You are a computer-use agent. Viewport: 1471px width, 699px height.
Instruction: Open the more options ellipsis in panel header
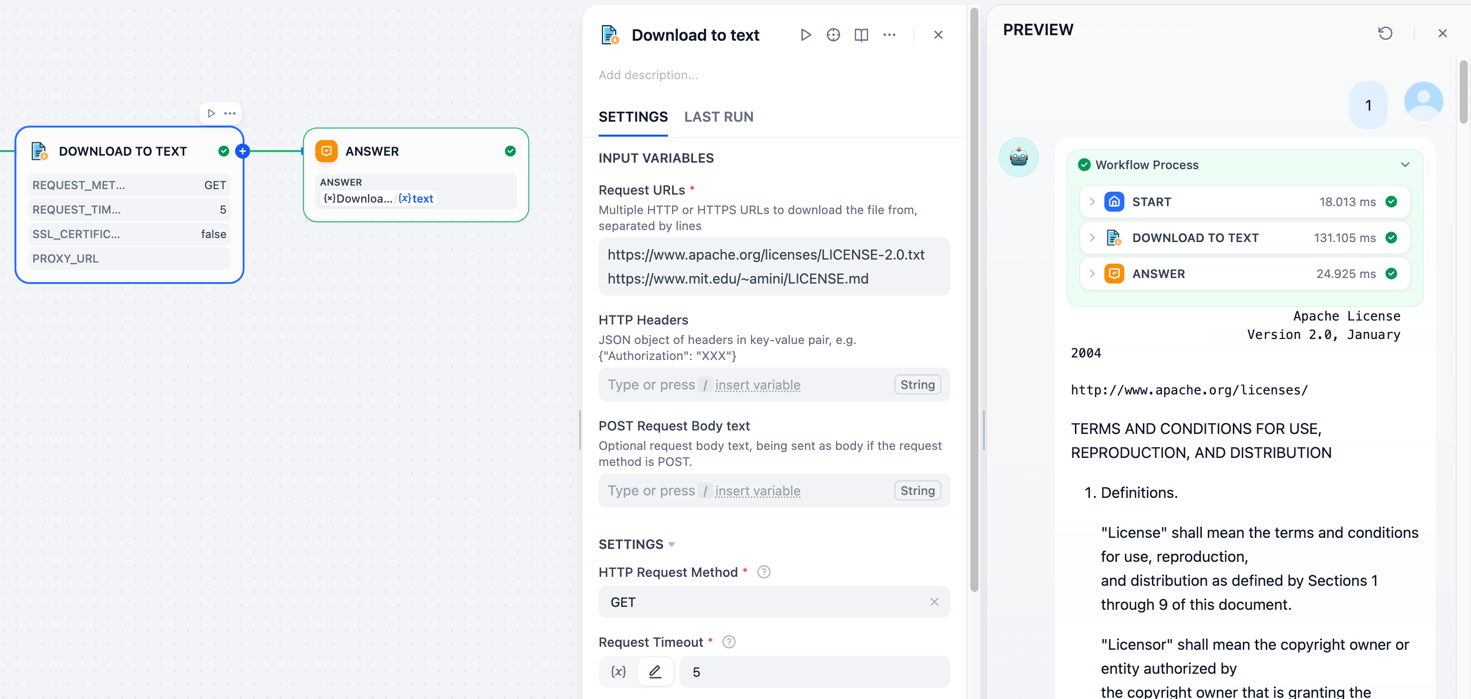pyautogui.click(x=889, y=35)
